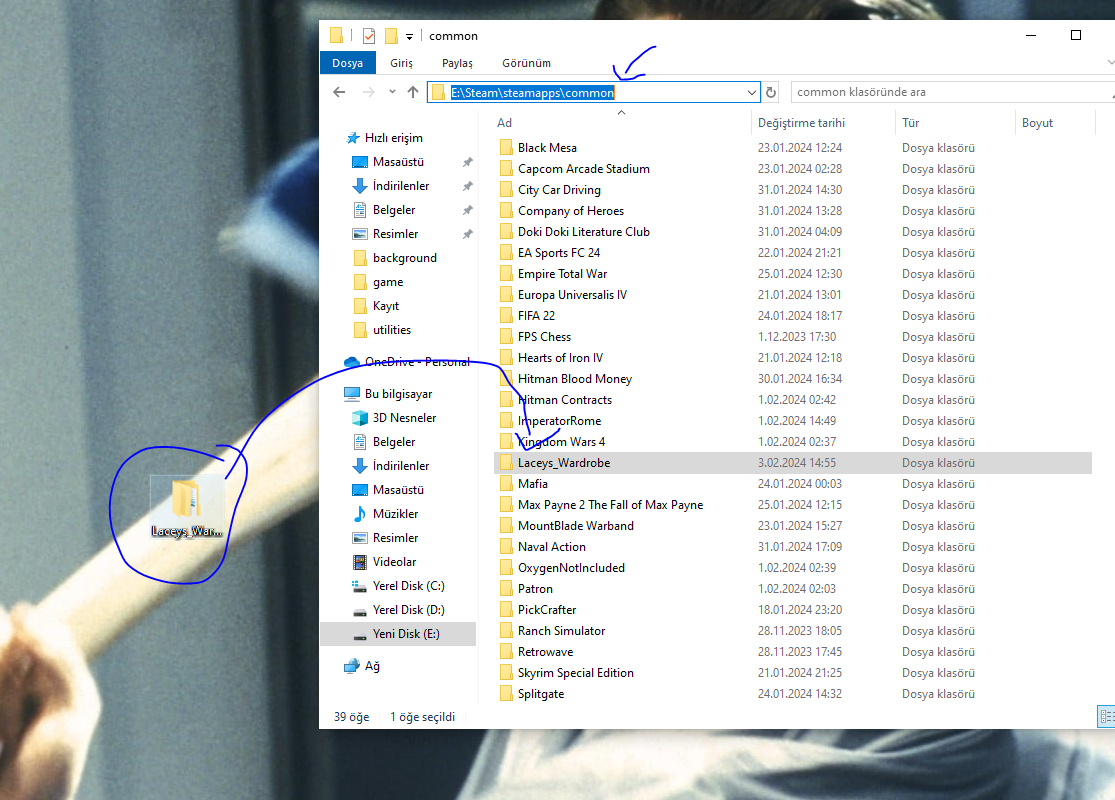Screen dimensions: 1115x800
Task: Refresh the common folder view
Action: click(x=771, y=92)
